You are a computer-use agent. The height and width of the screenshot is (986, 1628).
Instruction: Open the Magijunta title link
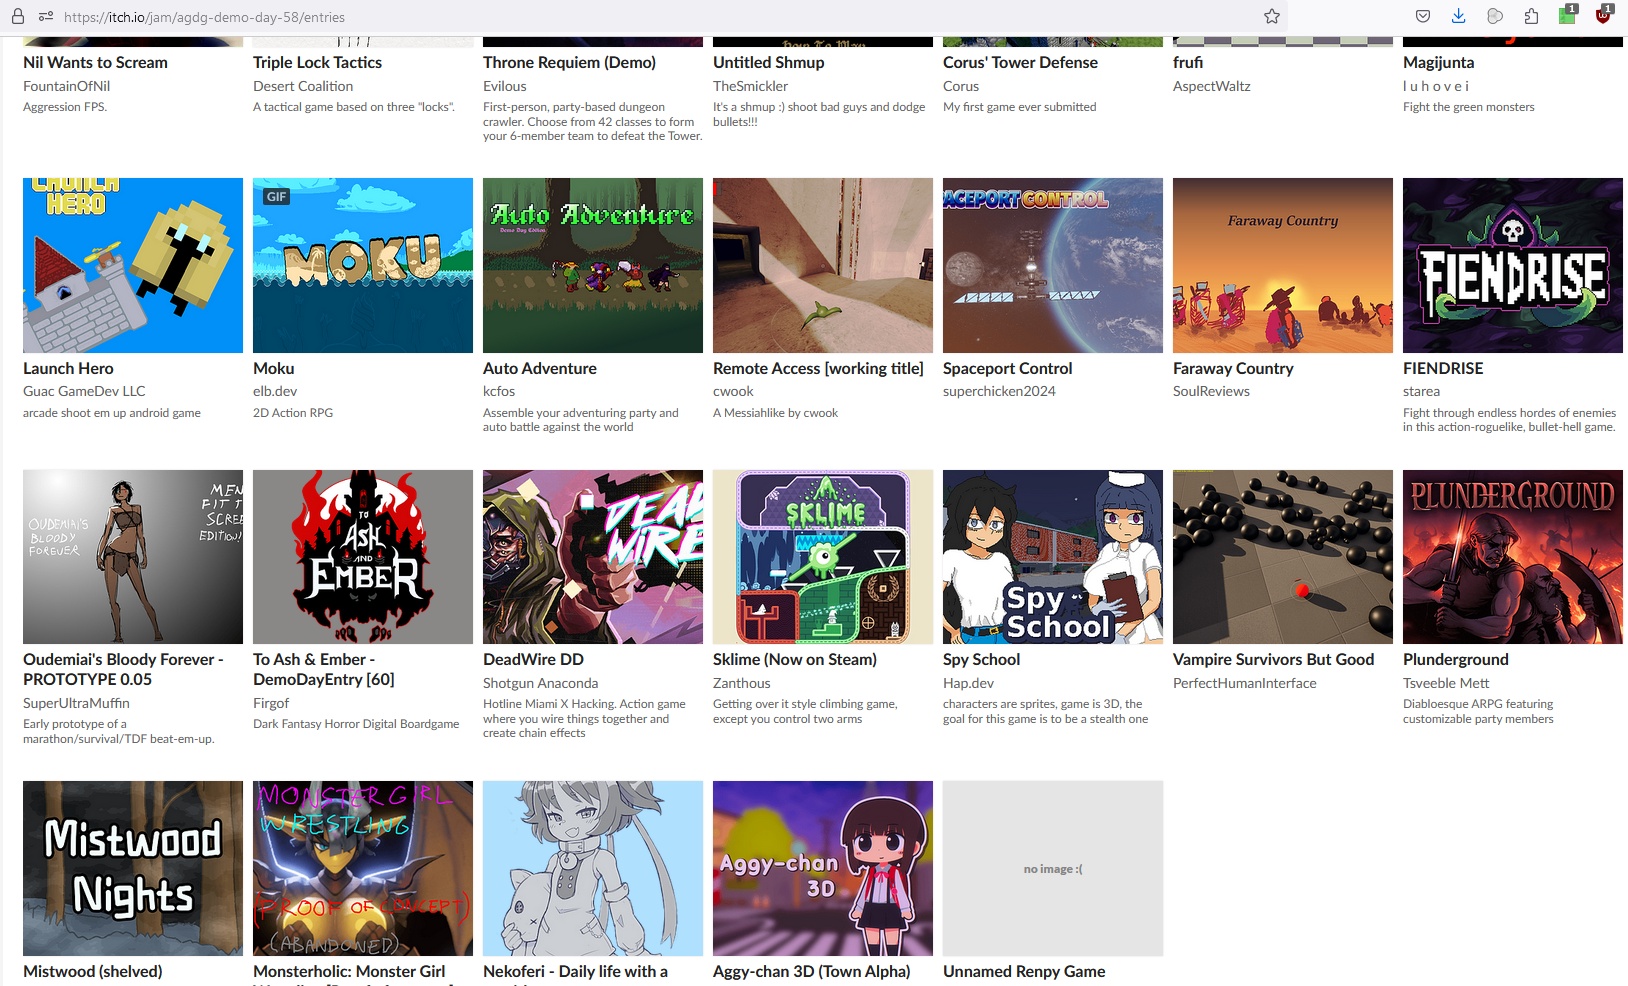click(x=1438, y=62)
